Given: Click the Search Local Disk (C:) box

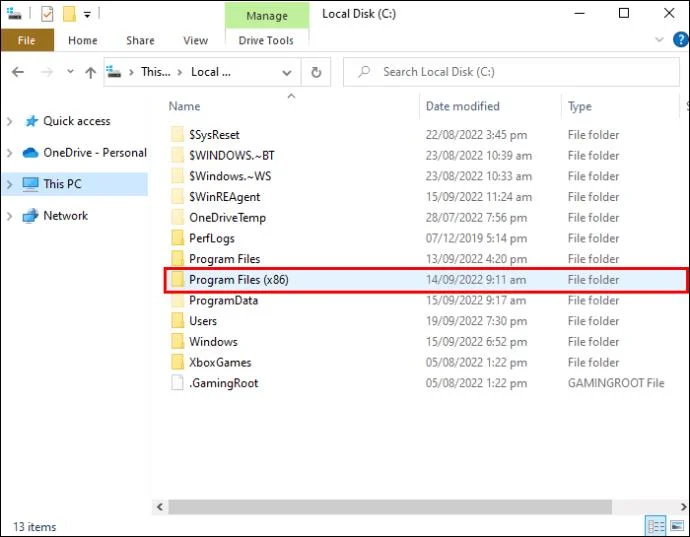Looking at the screenshot, I should pos(511,72).
